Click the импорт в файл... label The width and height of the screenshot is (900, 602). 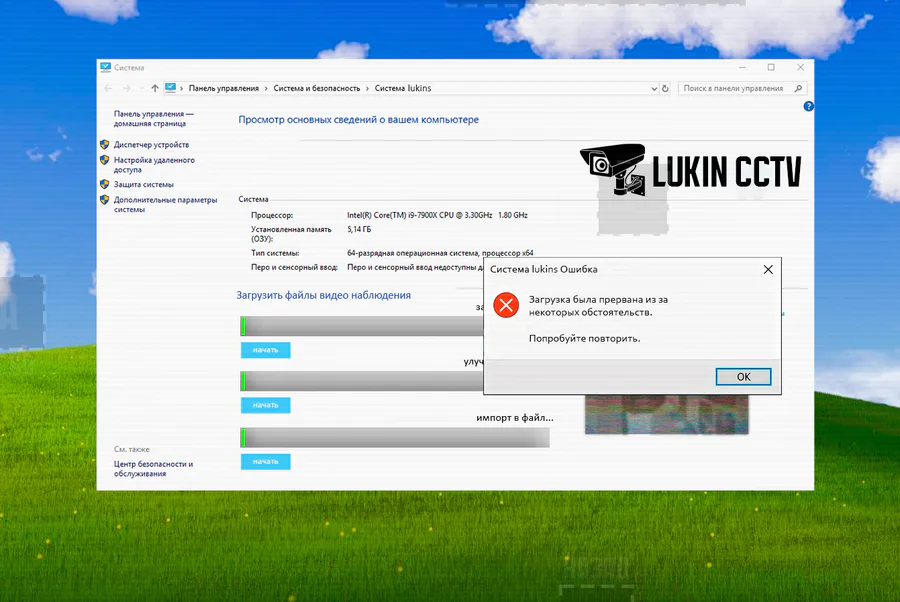515,418
